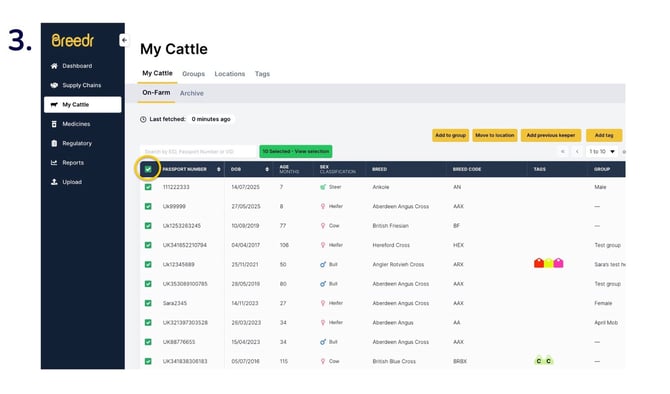
Task: Select the My Cattle top tab
Action: point(157,73)
